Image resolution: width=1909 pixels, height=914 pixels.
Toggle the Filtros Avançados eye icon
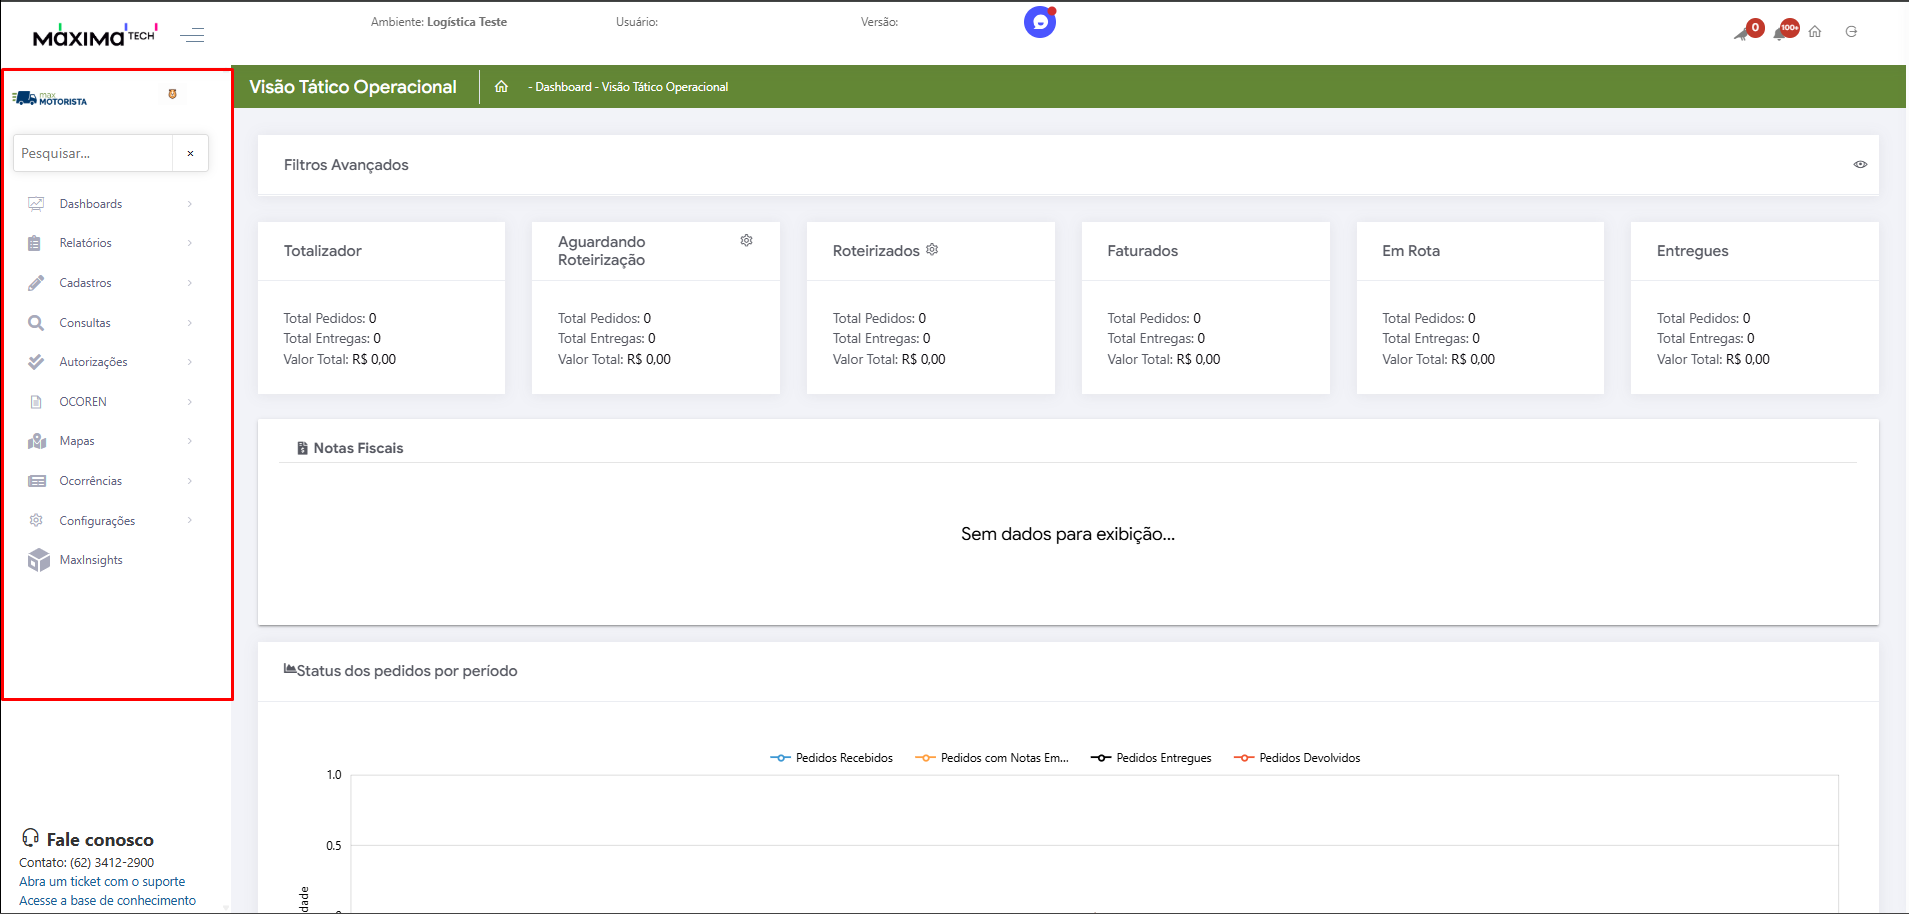coord(1860,165)
